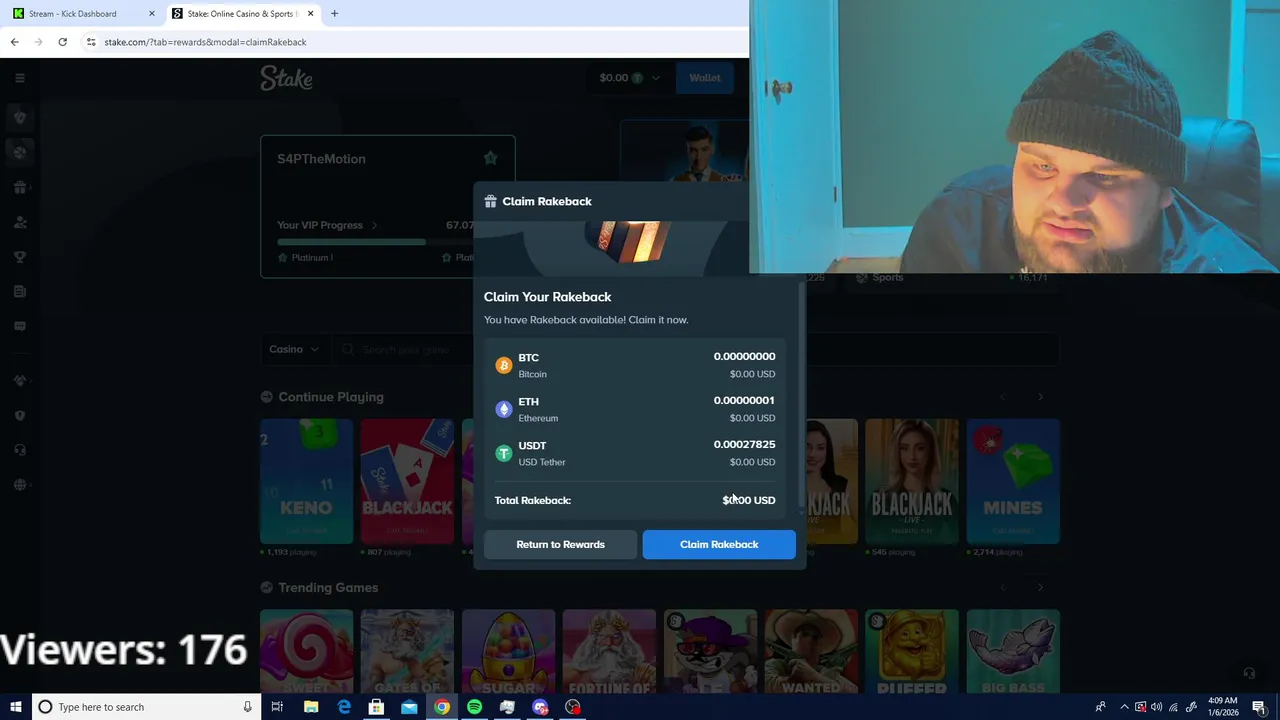
Task: Click the game search input field
Action: coord(695,349)
